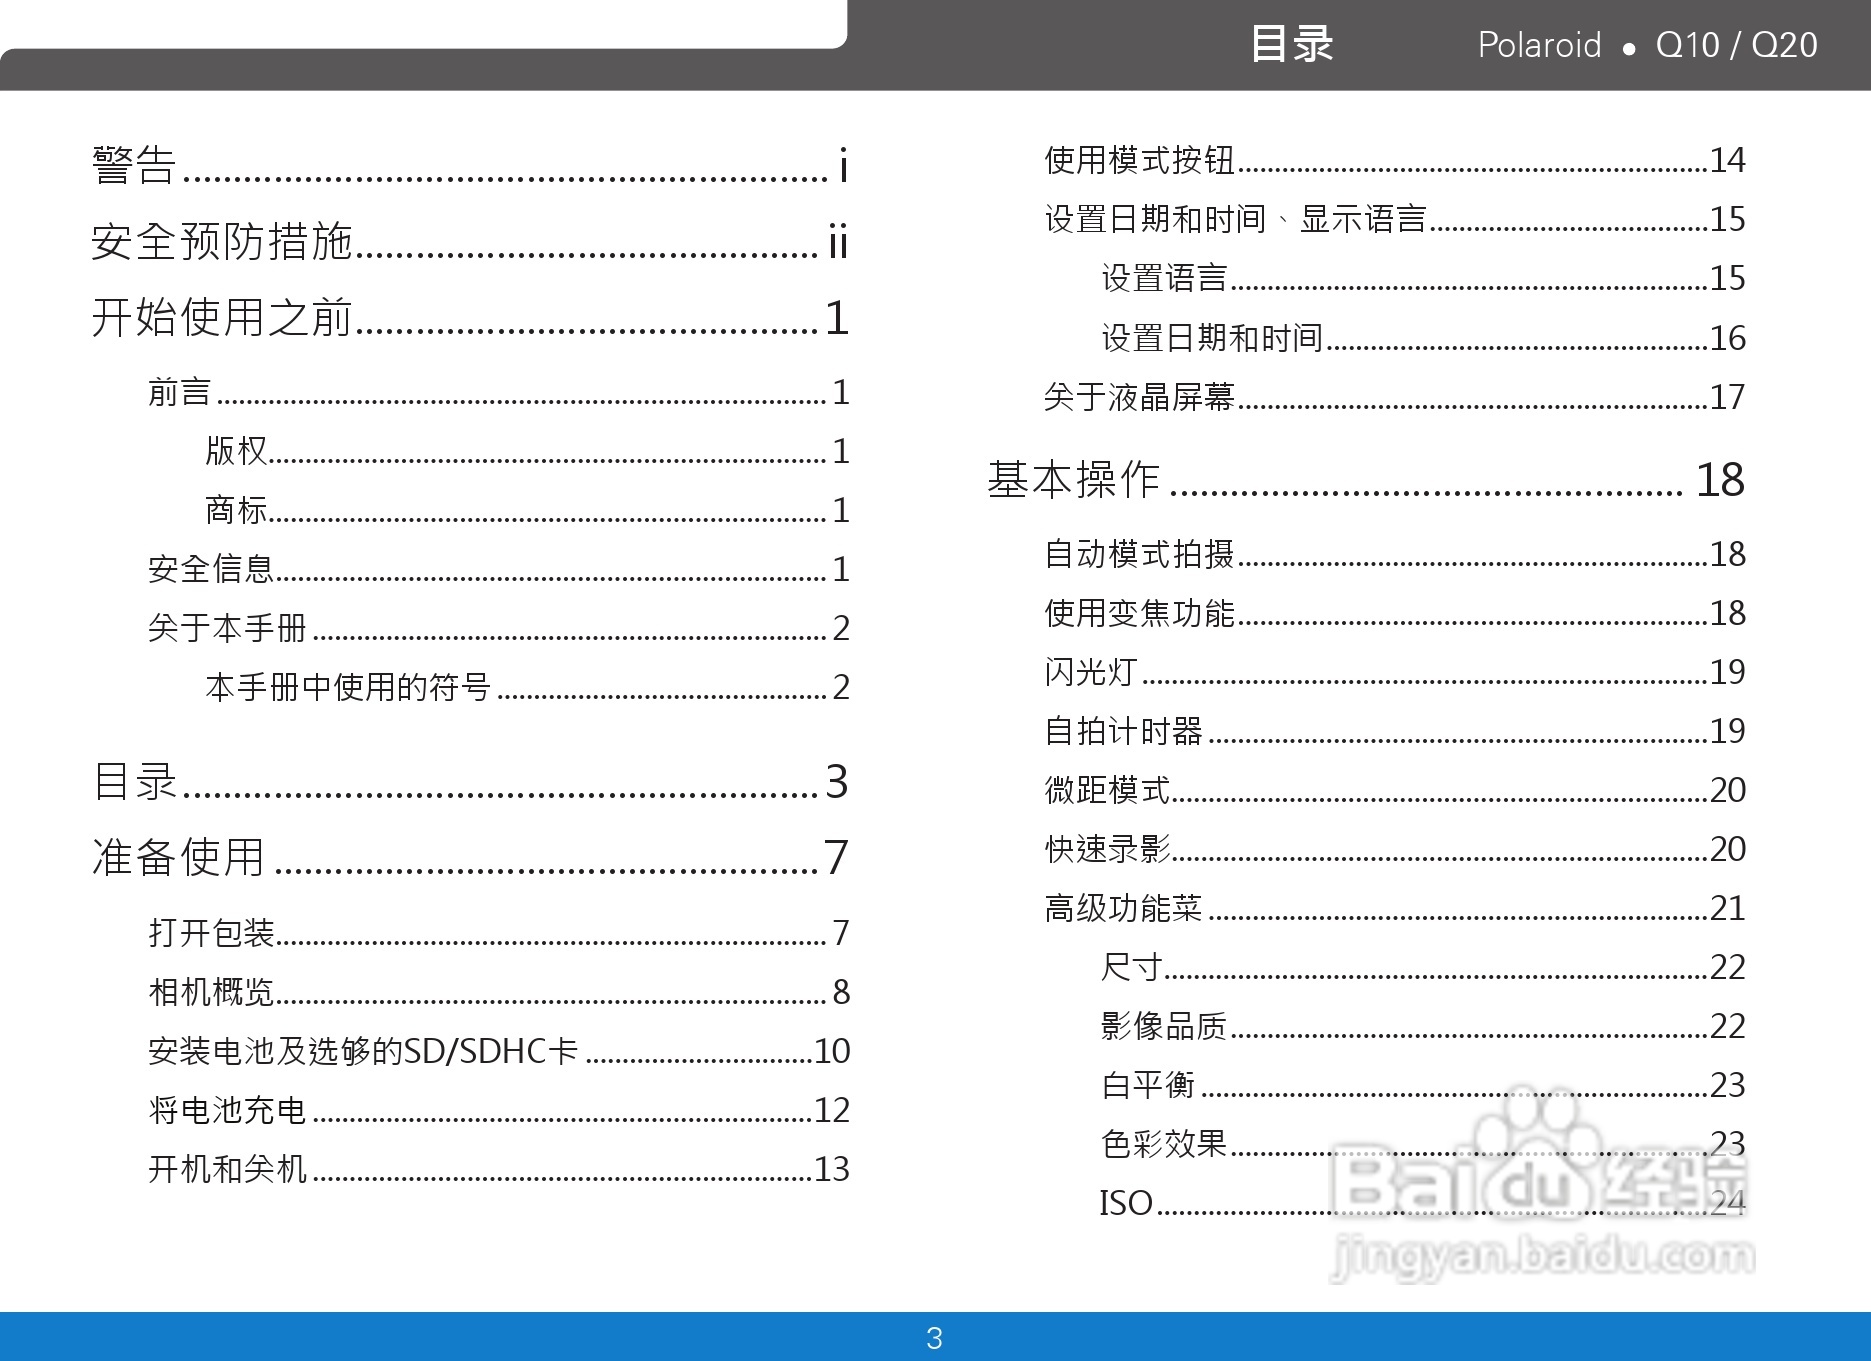Select the 商标 entry
This screenshot has width=1871, height=1361.
pos(527,510)
